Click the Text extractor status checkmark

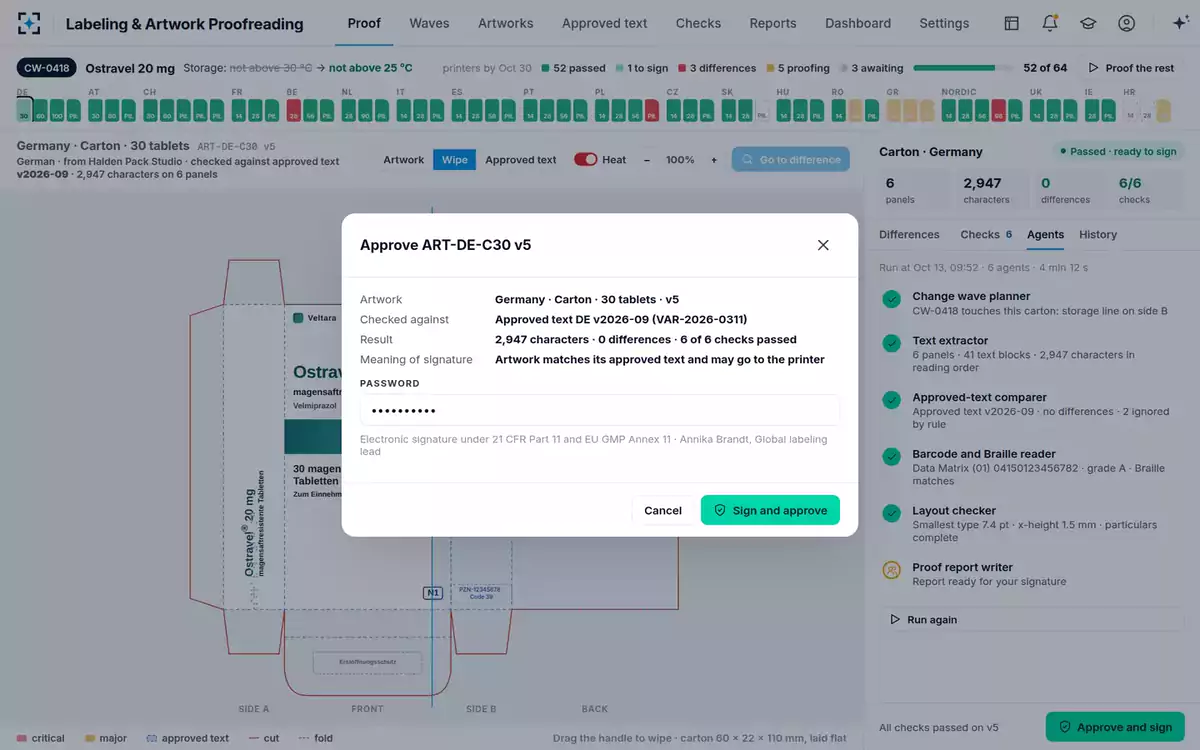pyautogui.click(x=892, y=343)
